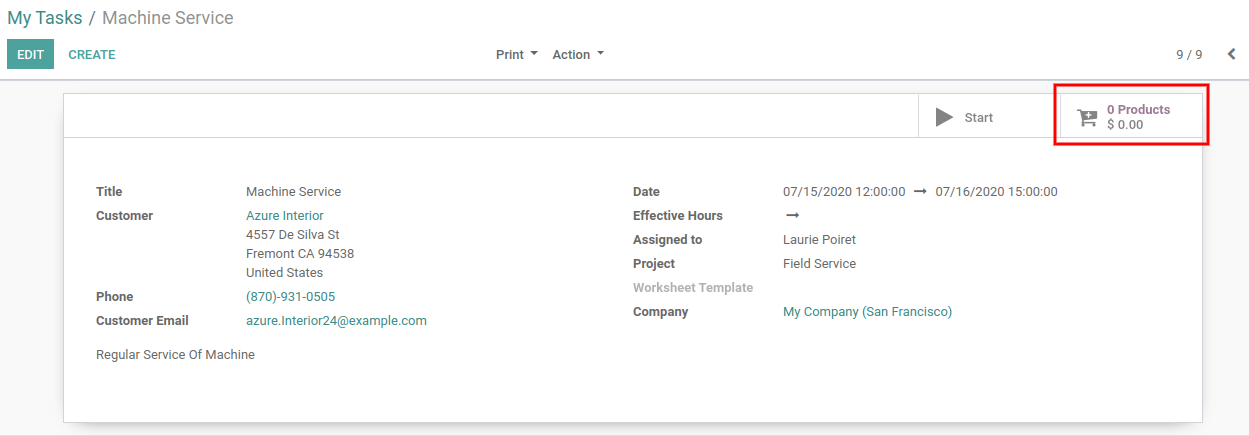
Task: Go to previous record with left arrow
Action: click(x=1231, y=55)
